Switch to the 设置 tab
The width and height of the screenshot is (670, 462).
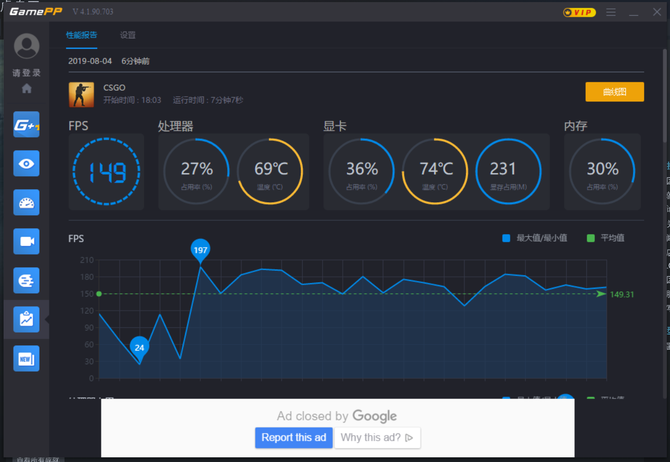(x=128, y=35)
